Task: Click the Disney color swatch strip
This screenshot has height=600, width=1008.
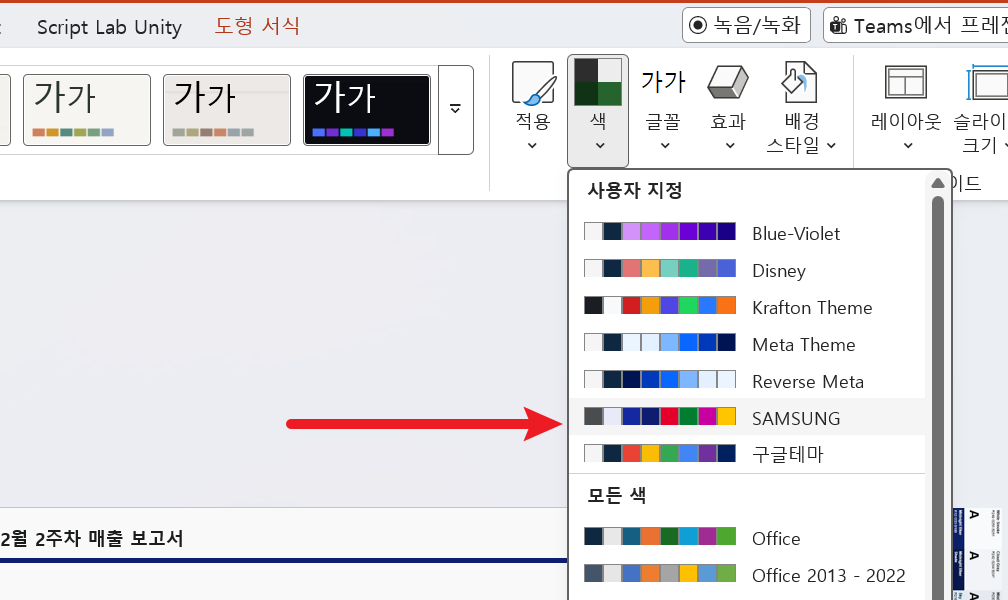Action: [x=660, y=268]
